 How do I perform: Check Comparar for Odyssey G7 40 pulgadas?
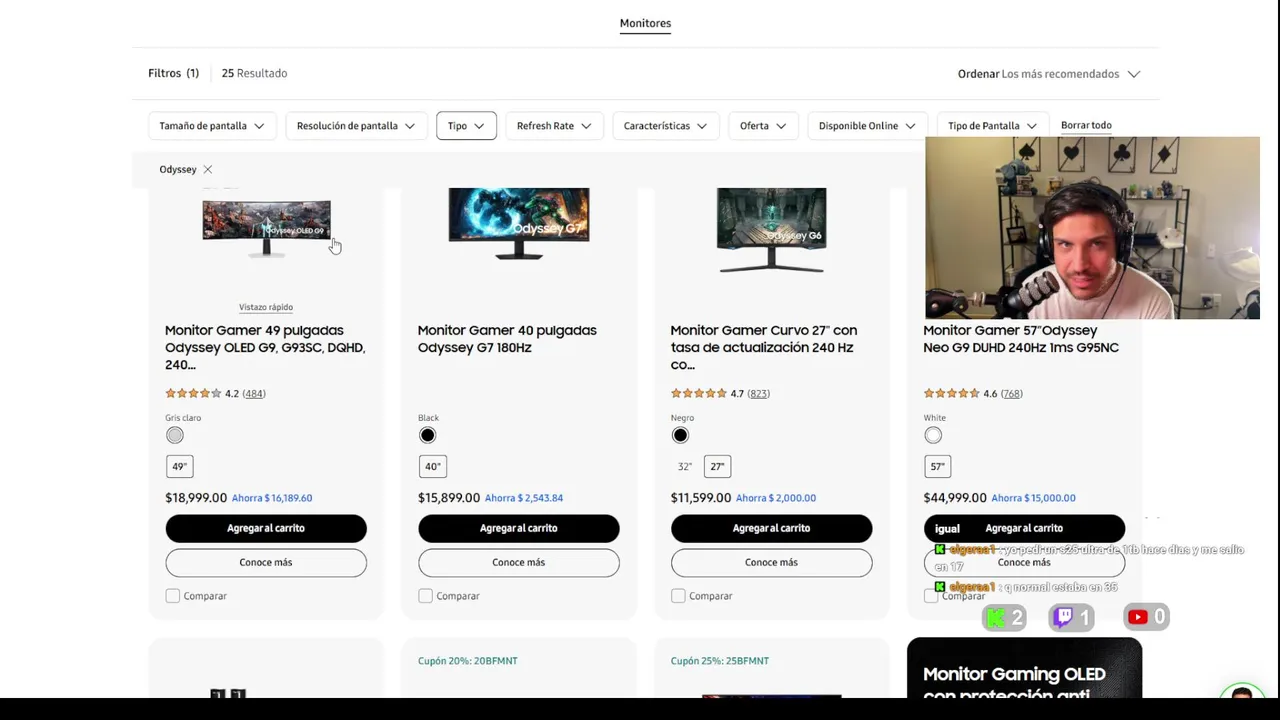425,596
